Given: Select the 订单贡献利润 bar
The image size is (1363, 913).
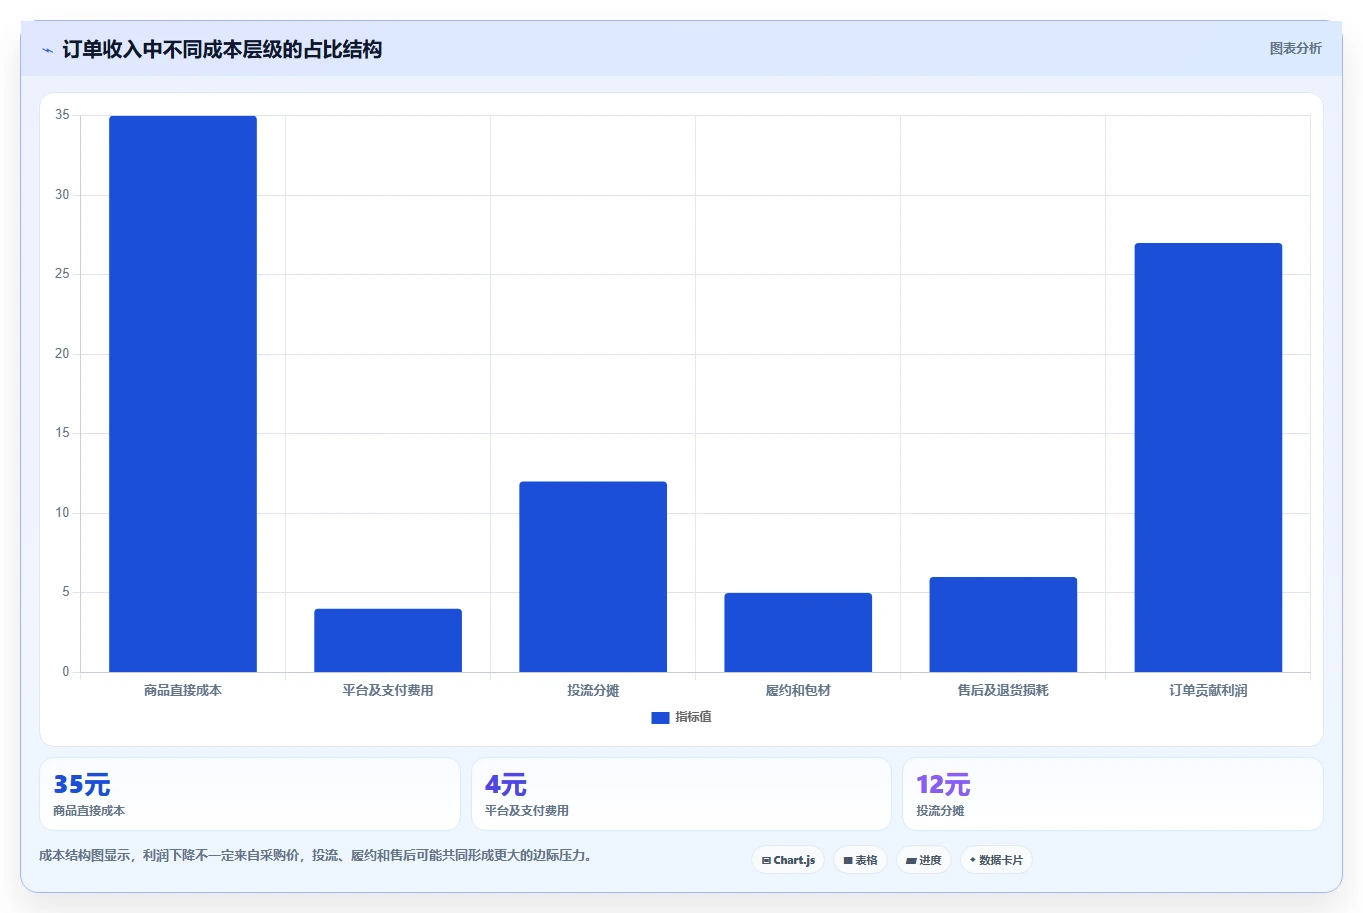Looking at the screenshot, I should coord(1208,457).
